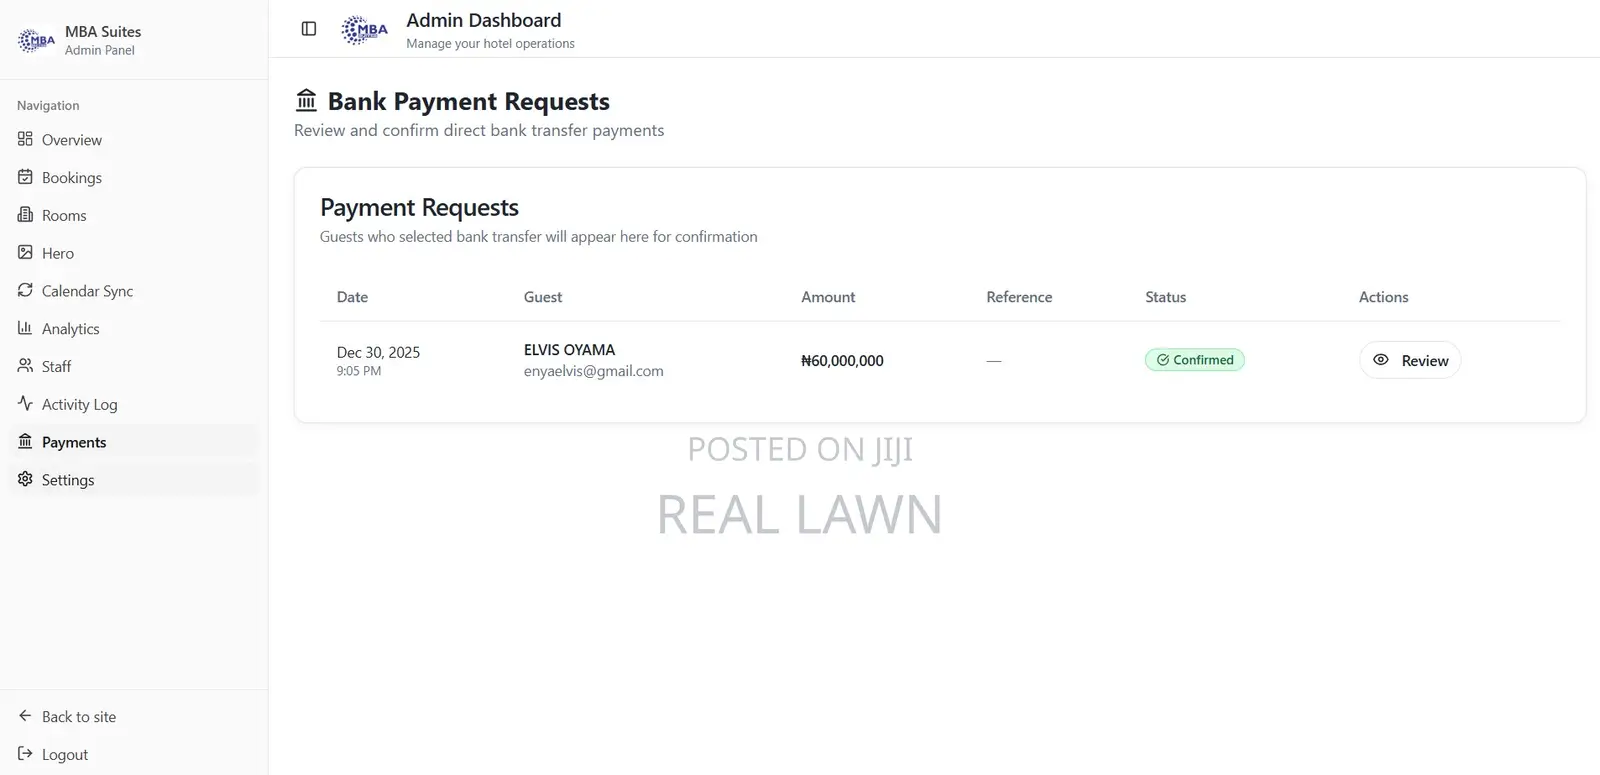Click the Amount column header
Screen dimensions: 1600x775
coord(828,297)
